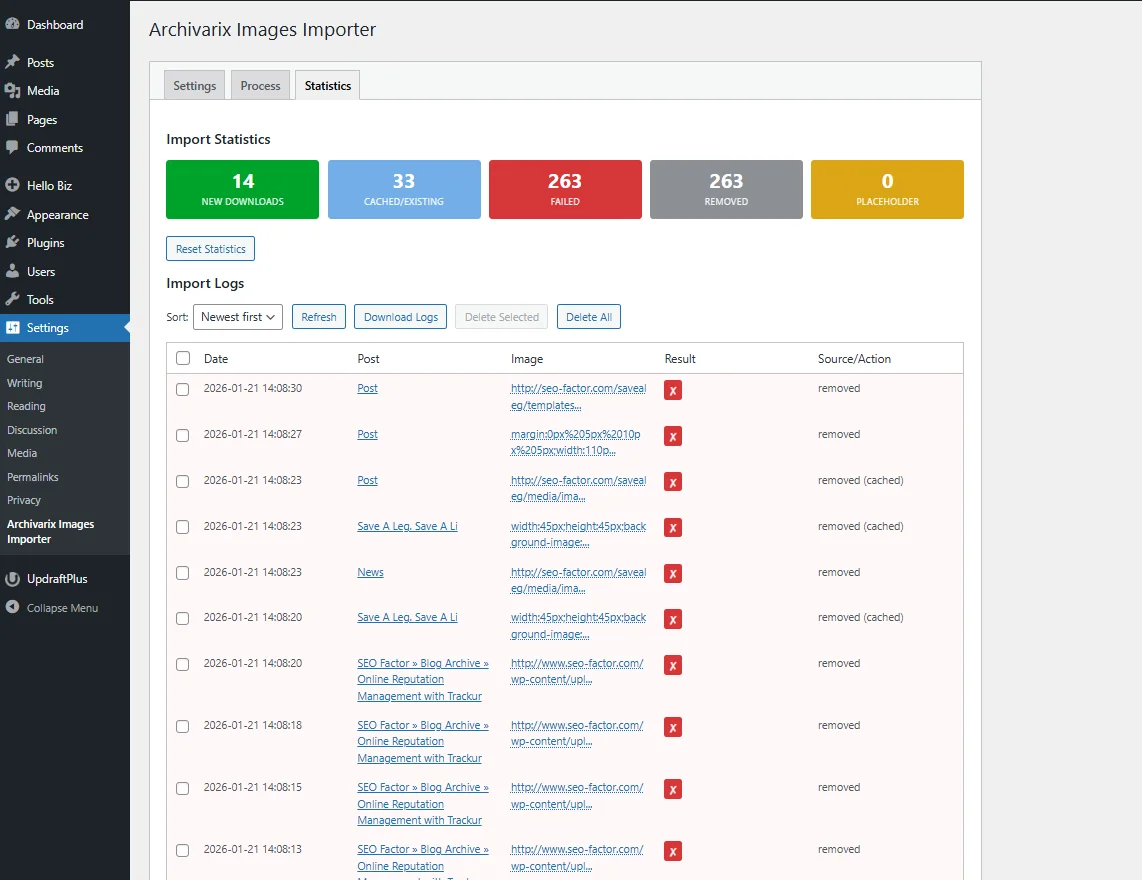
Task: Open the Settings tab of the importer
Action: coord(194,86)
